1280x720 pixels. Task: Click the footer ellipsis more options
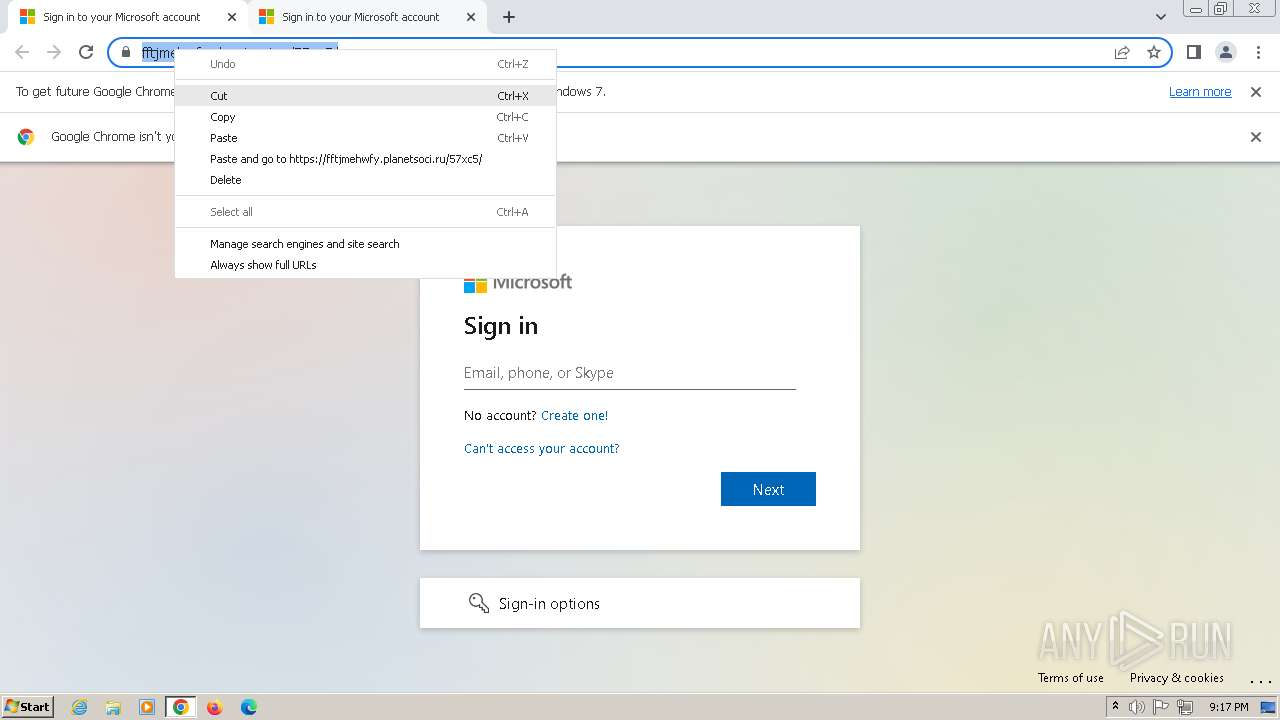[x=1260, y=681]
